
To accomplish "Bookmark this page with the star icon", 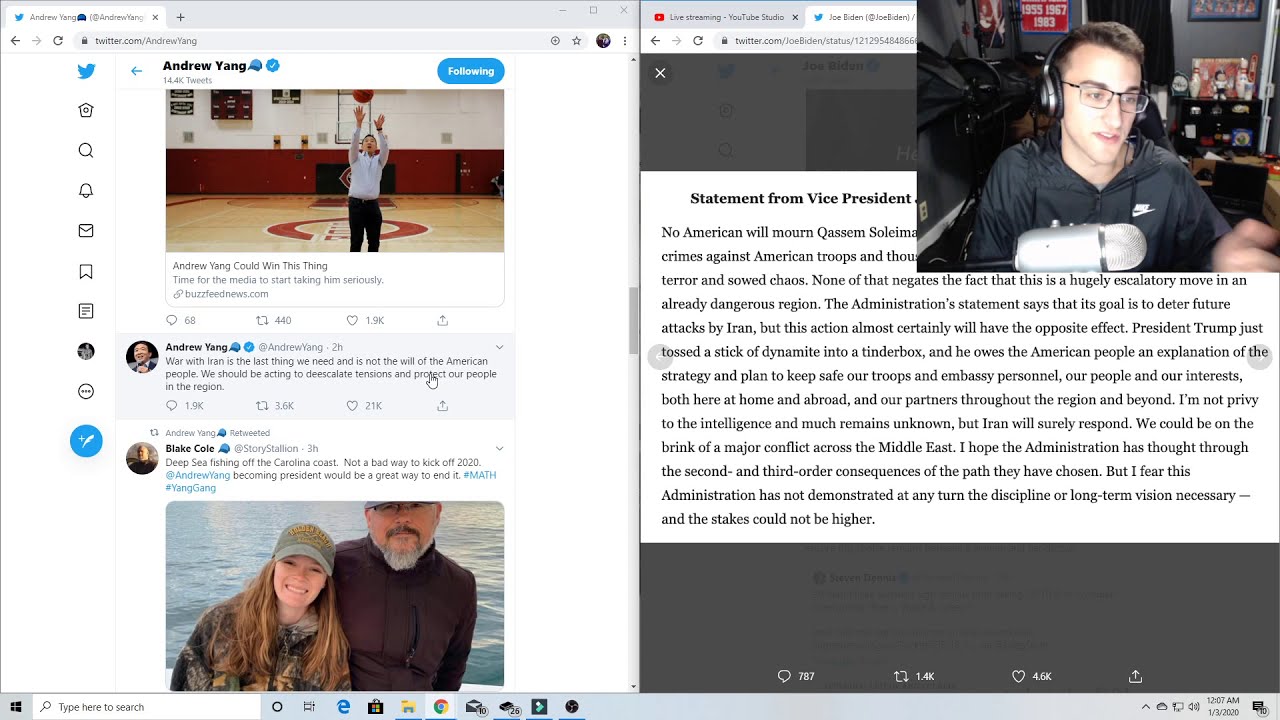I will (x=577, y=41).
